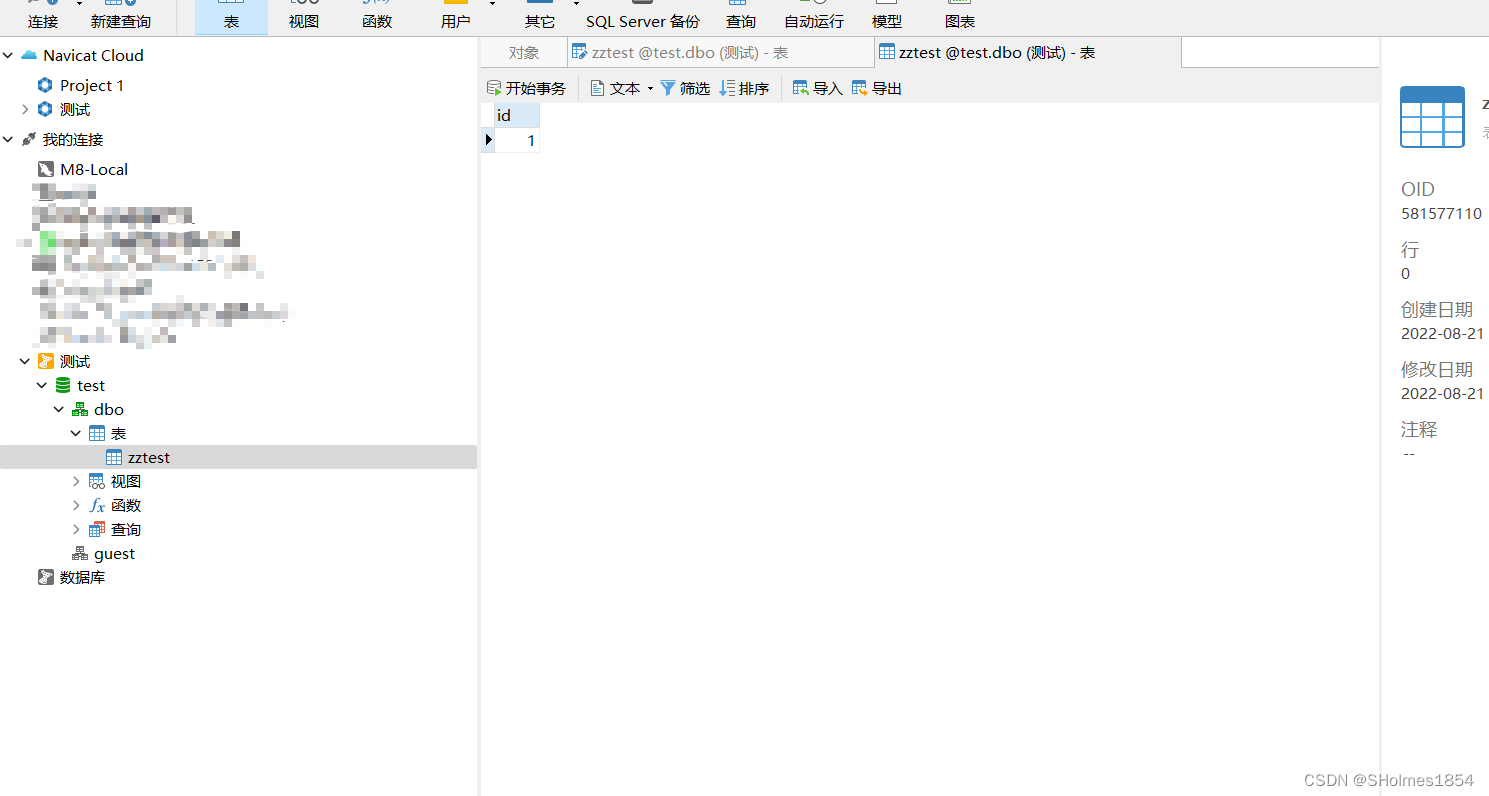The height and width of the screenshot is (796, 1489).
Task: Click the 导入 import button
Action: coord(817,88)
